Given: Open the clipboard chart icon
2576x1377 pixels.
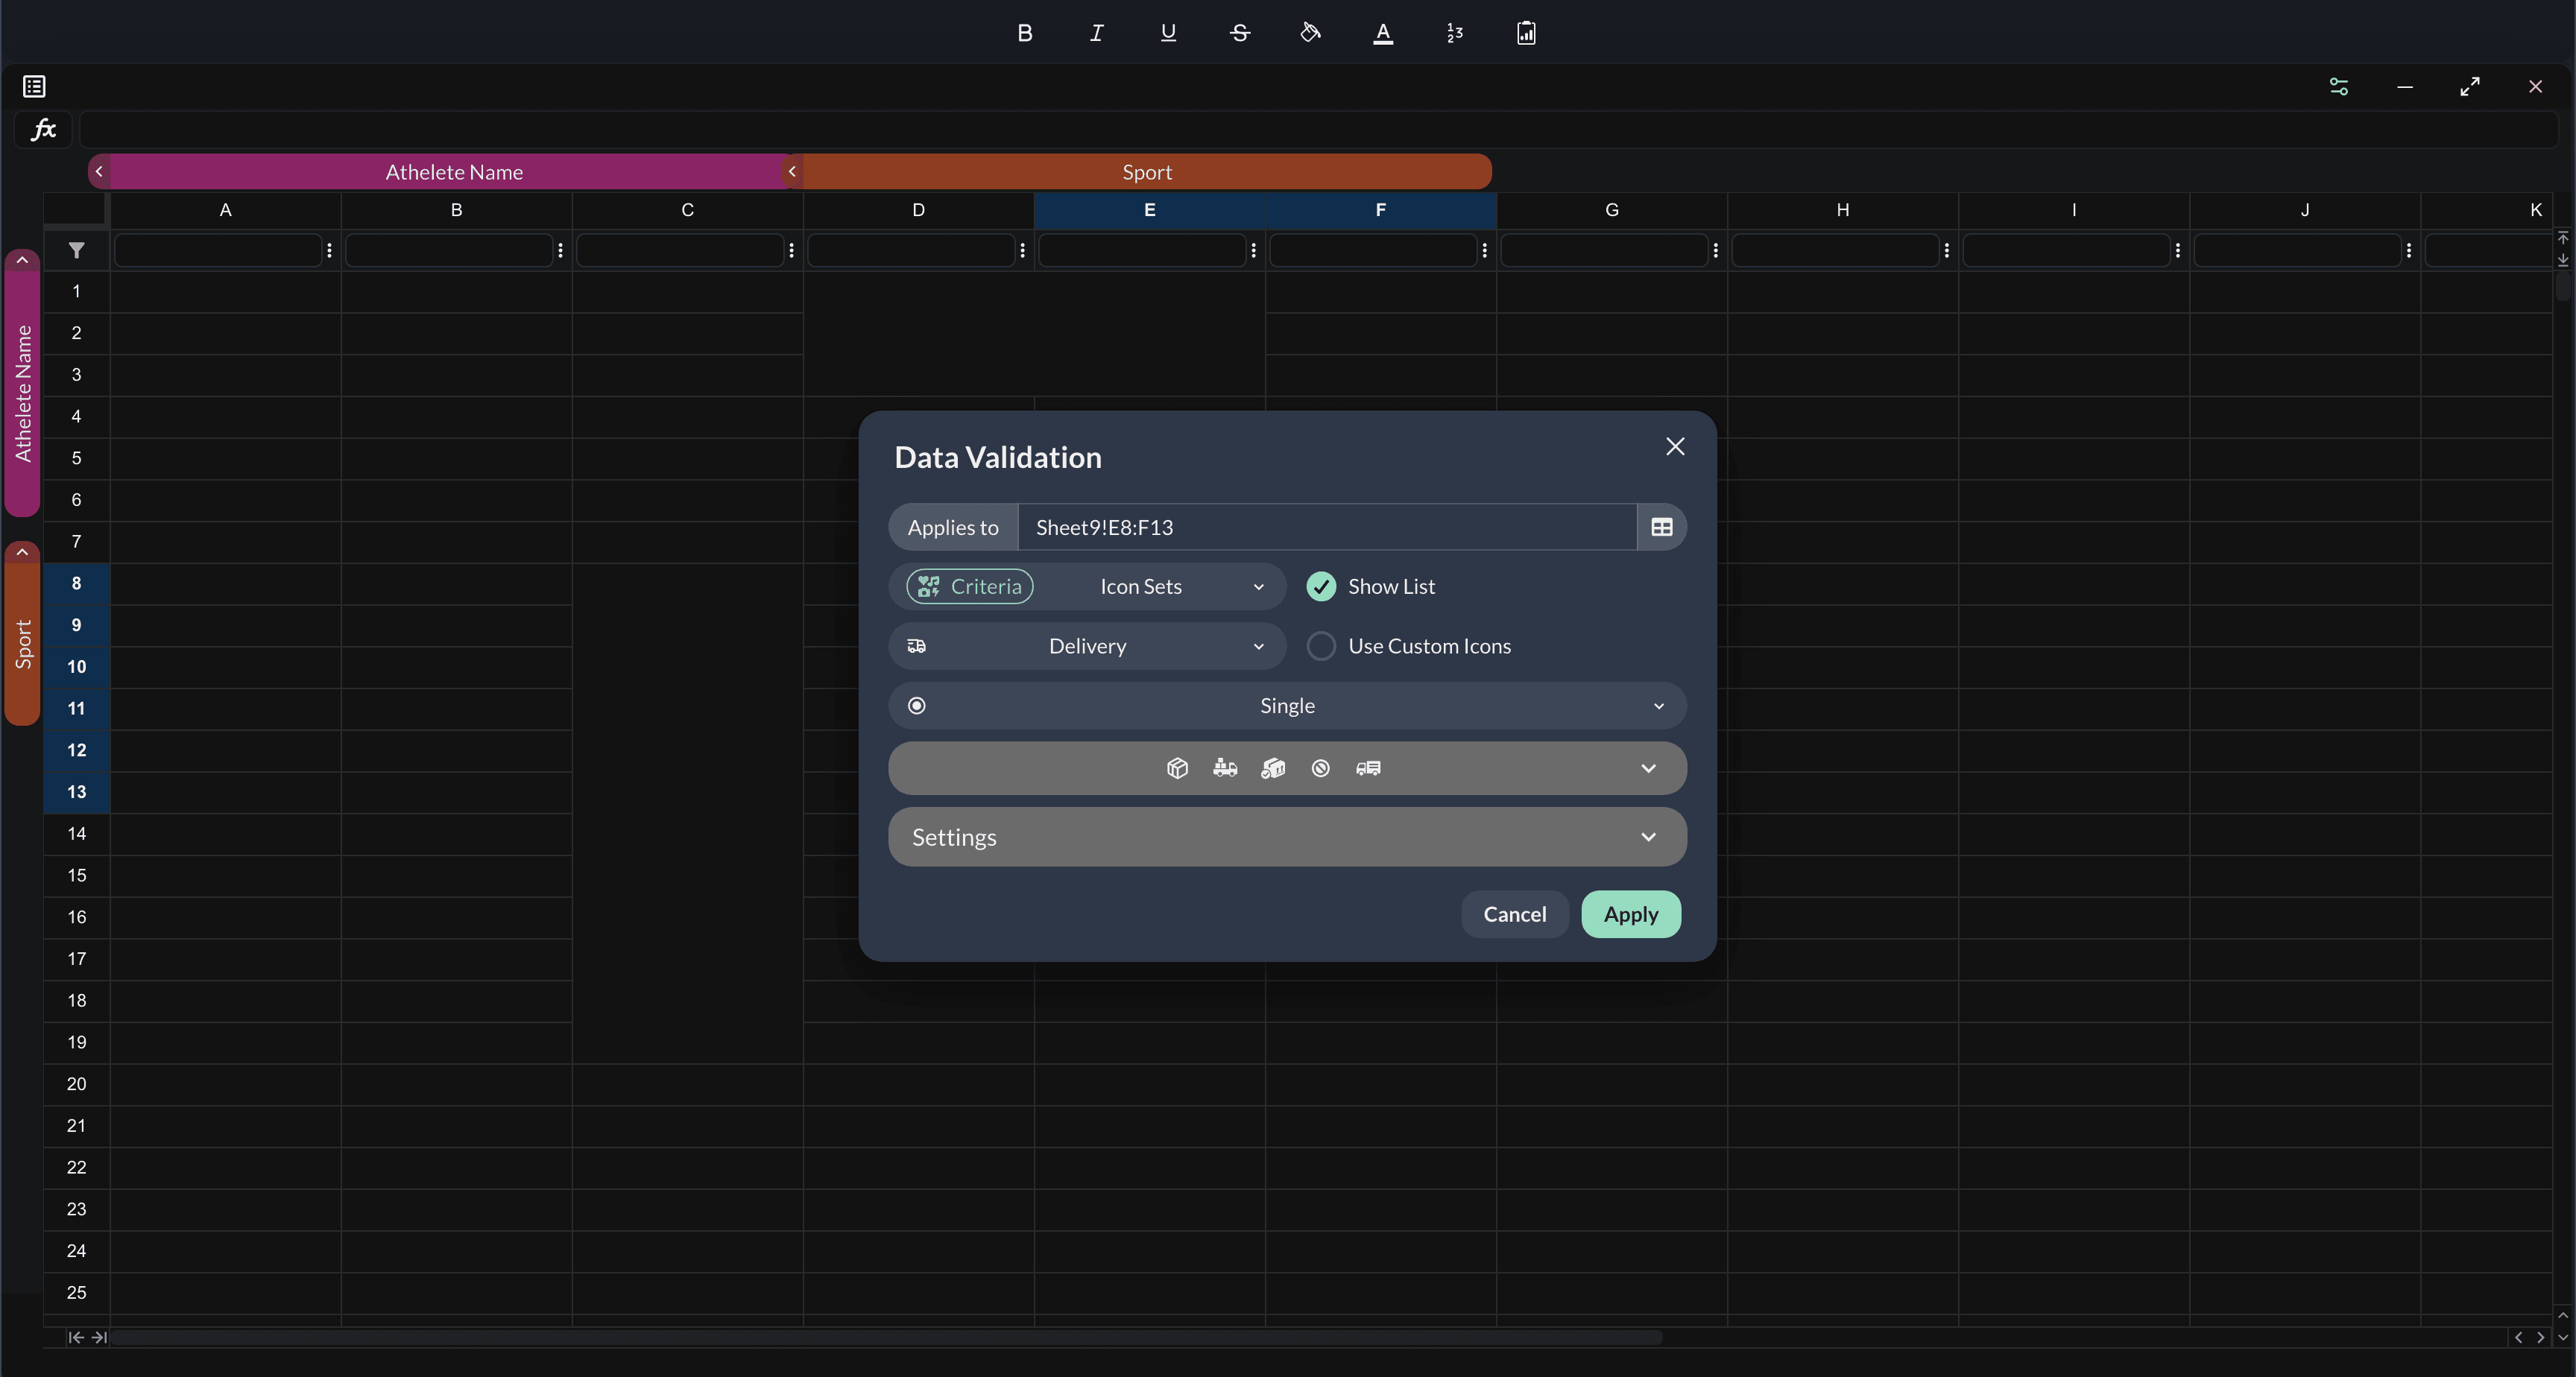Looking at the screenshot, I should pos(1526,33).
